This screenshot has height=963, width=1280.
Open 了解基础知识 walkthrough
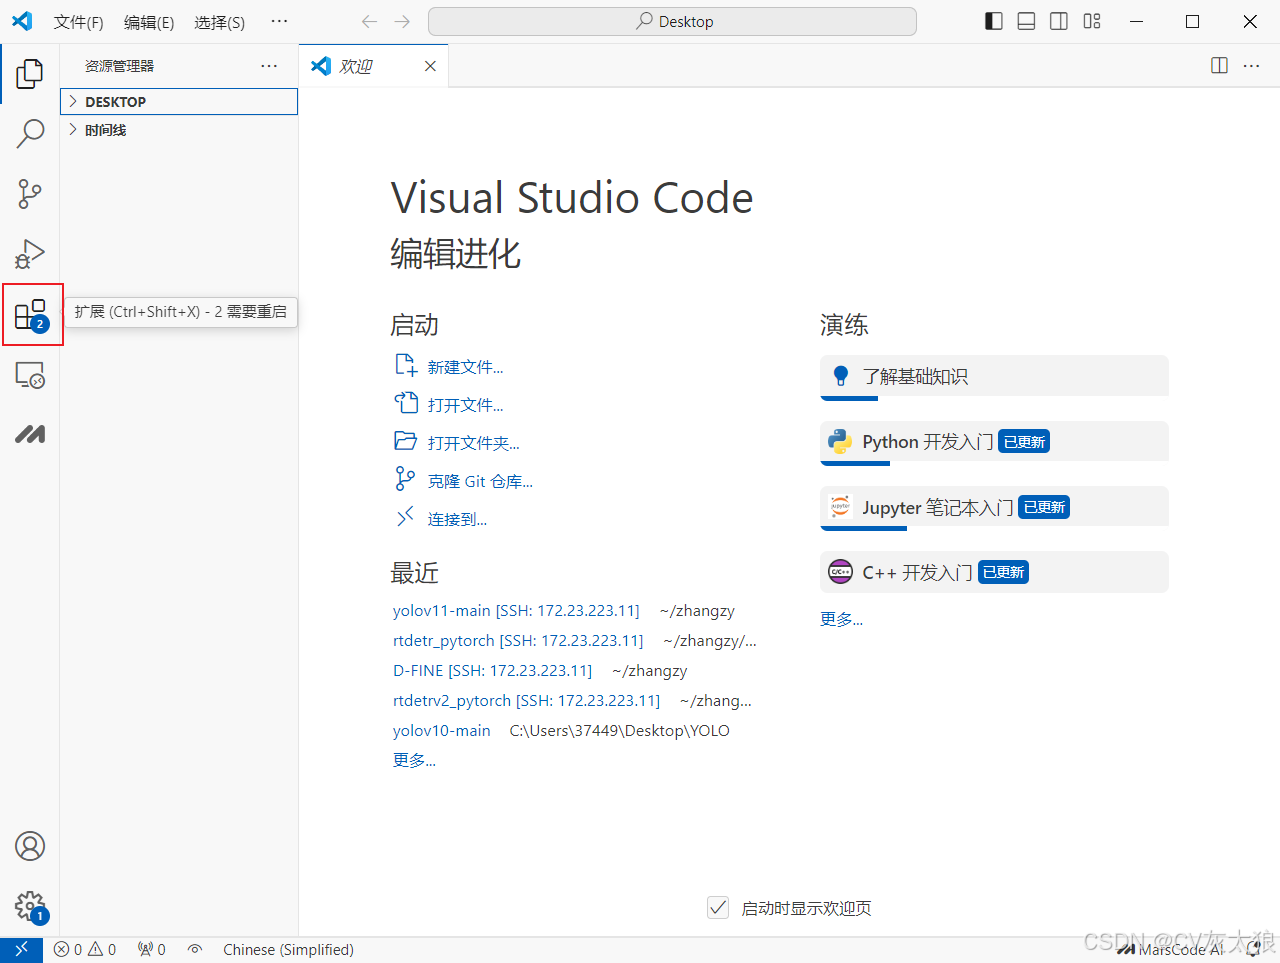994,377
